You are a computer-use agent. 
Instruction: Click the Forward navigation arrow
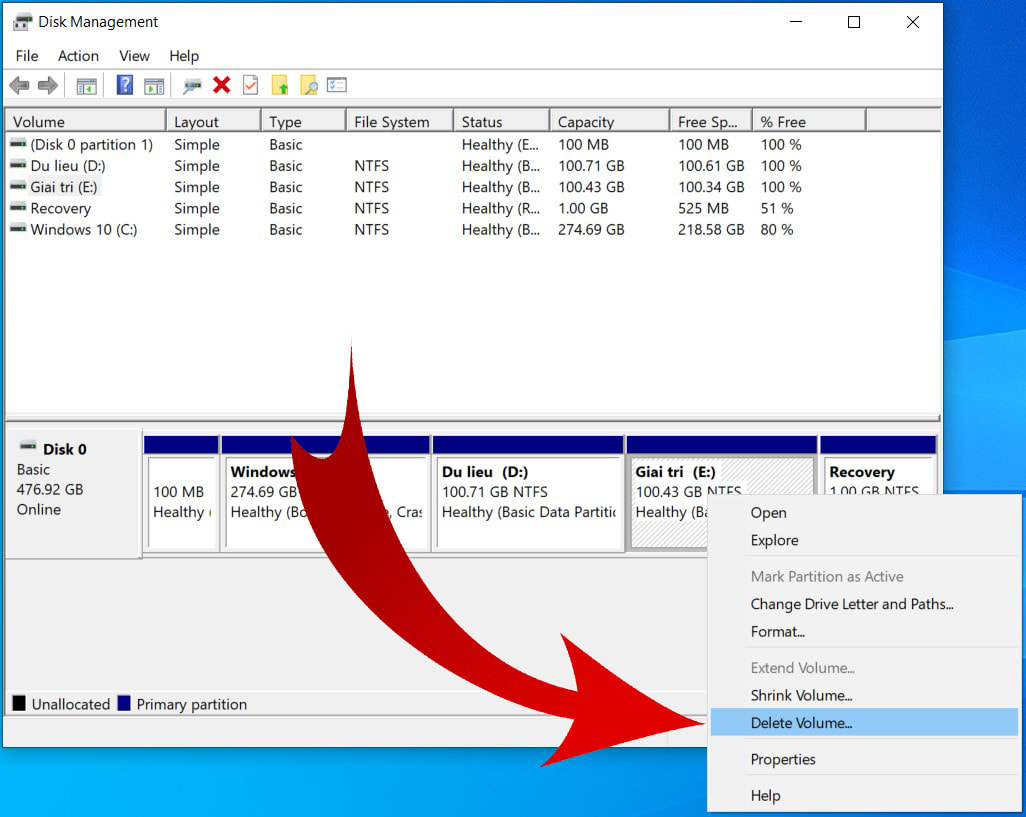(x=47, y=85)
